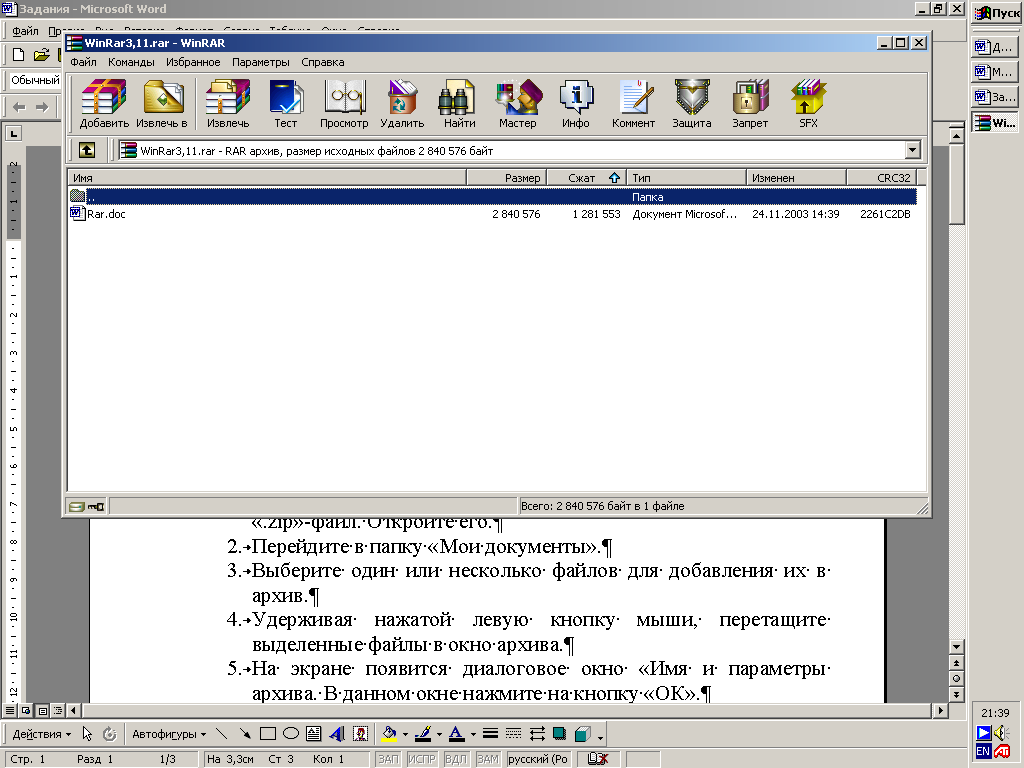Click the Защита (Protect) shield icon

(692, 104)
